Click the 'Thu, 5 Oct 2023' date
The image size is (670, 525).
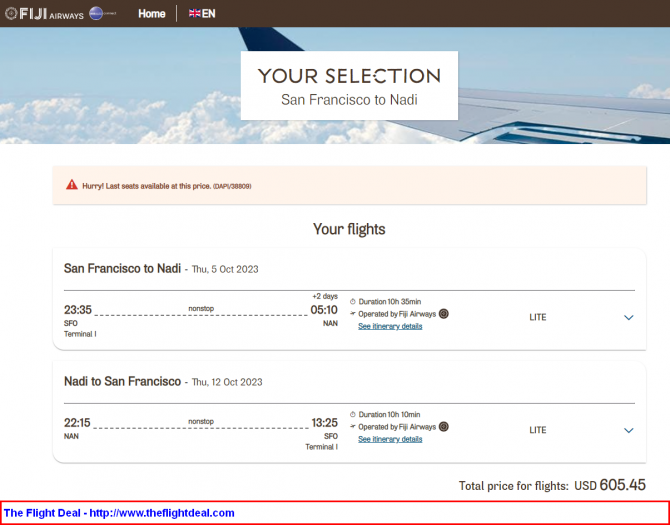[225, 269]
